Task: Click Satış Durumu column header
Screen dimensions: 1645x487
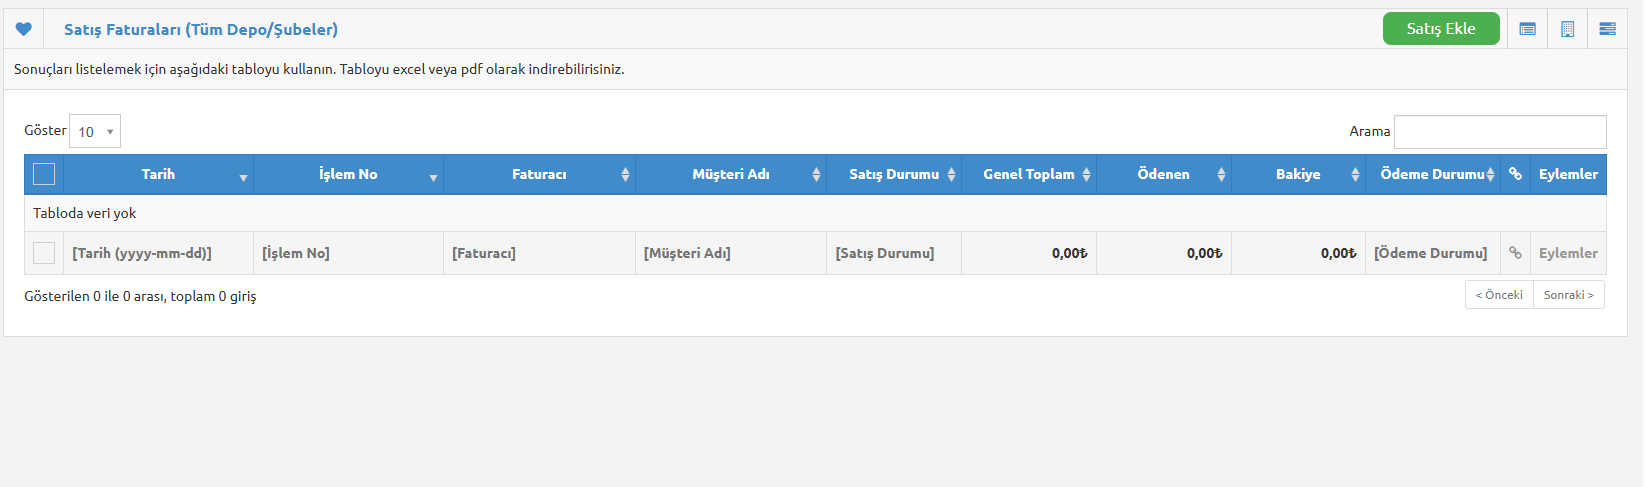Action: [894, 174]
